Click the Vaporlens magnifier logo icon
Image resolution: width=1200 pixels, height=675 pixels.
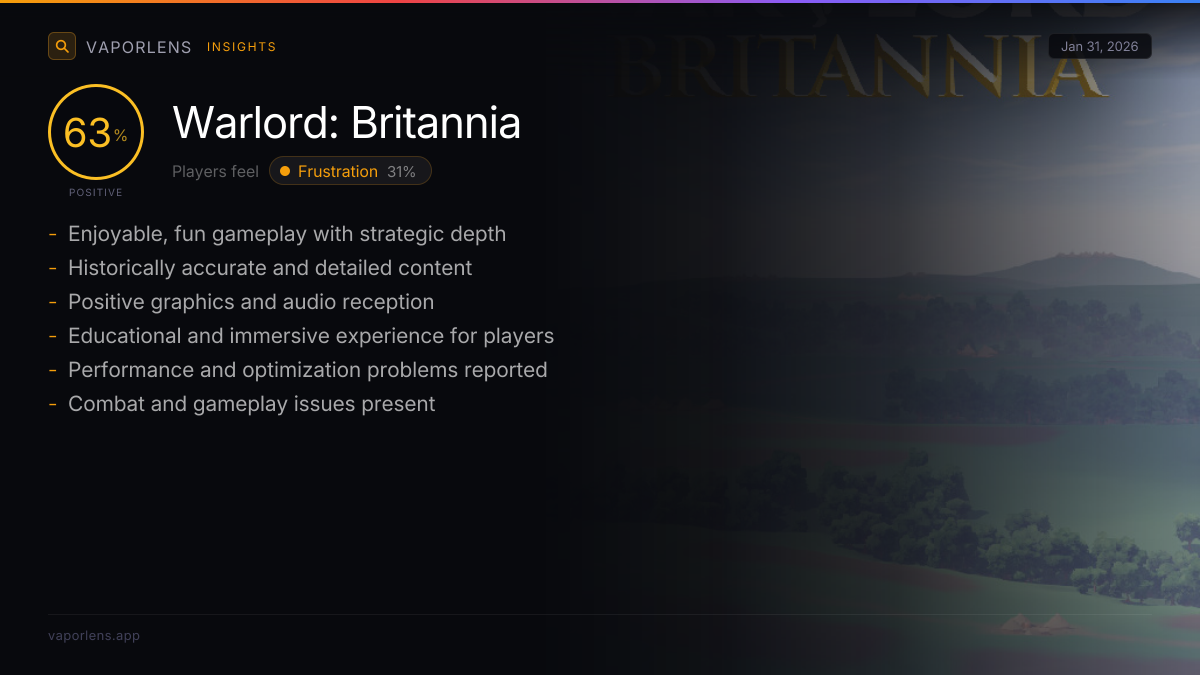click(62, 46)
